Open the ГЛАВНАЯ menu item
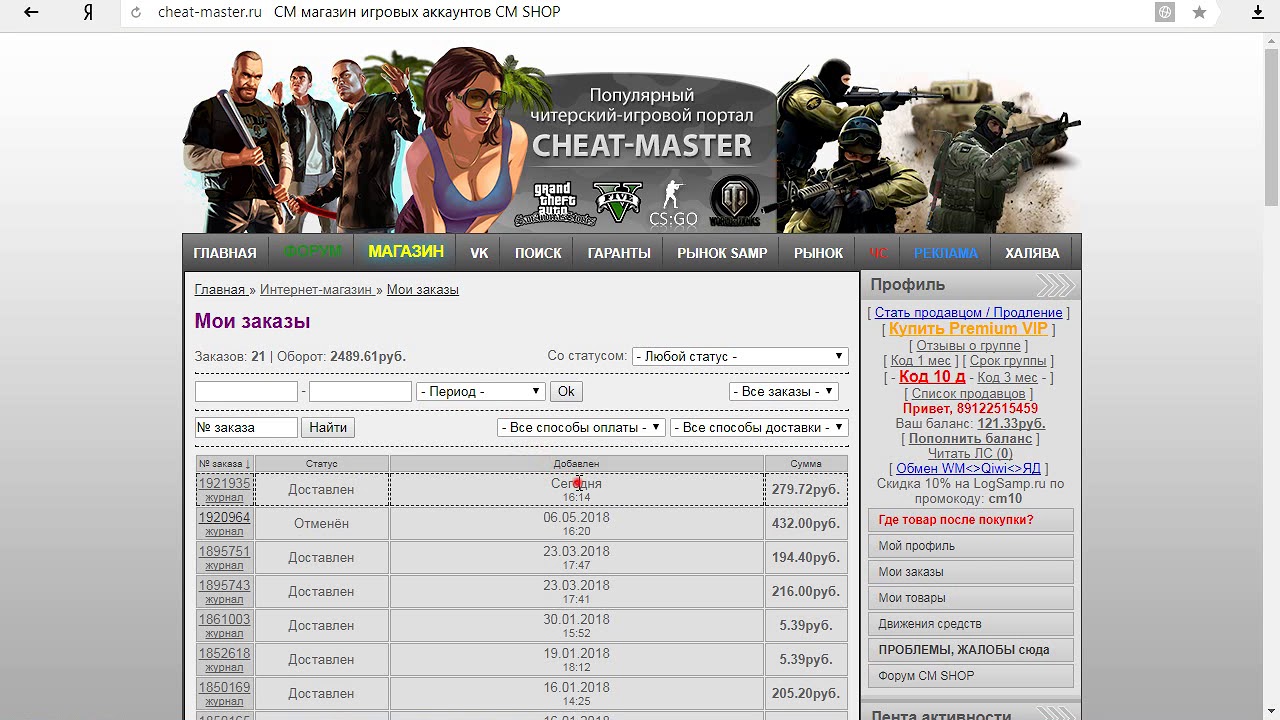The height and width of the screenshot is (720, 1280). (225, 253)
